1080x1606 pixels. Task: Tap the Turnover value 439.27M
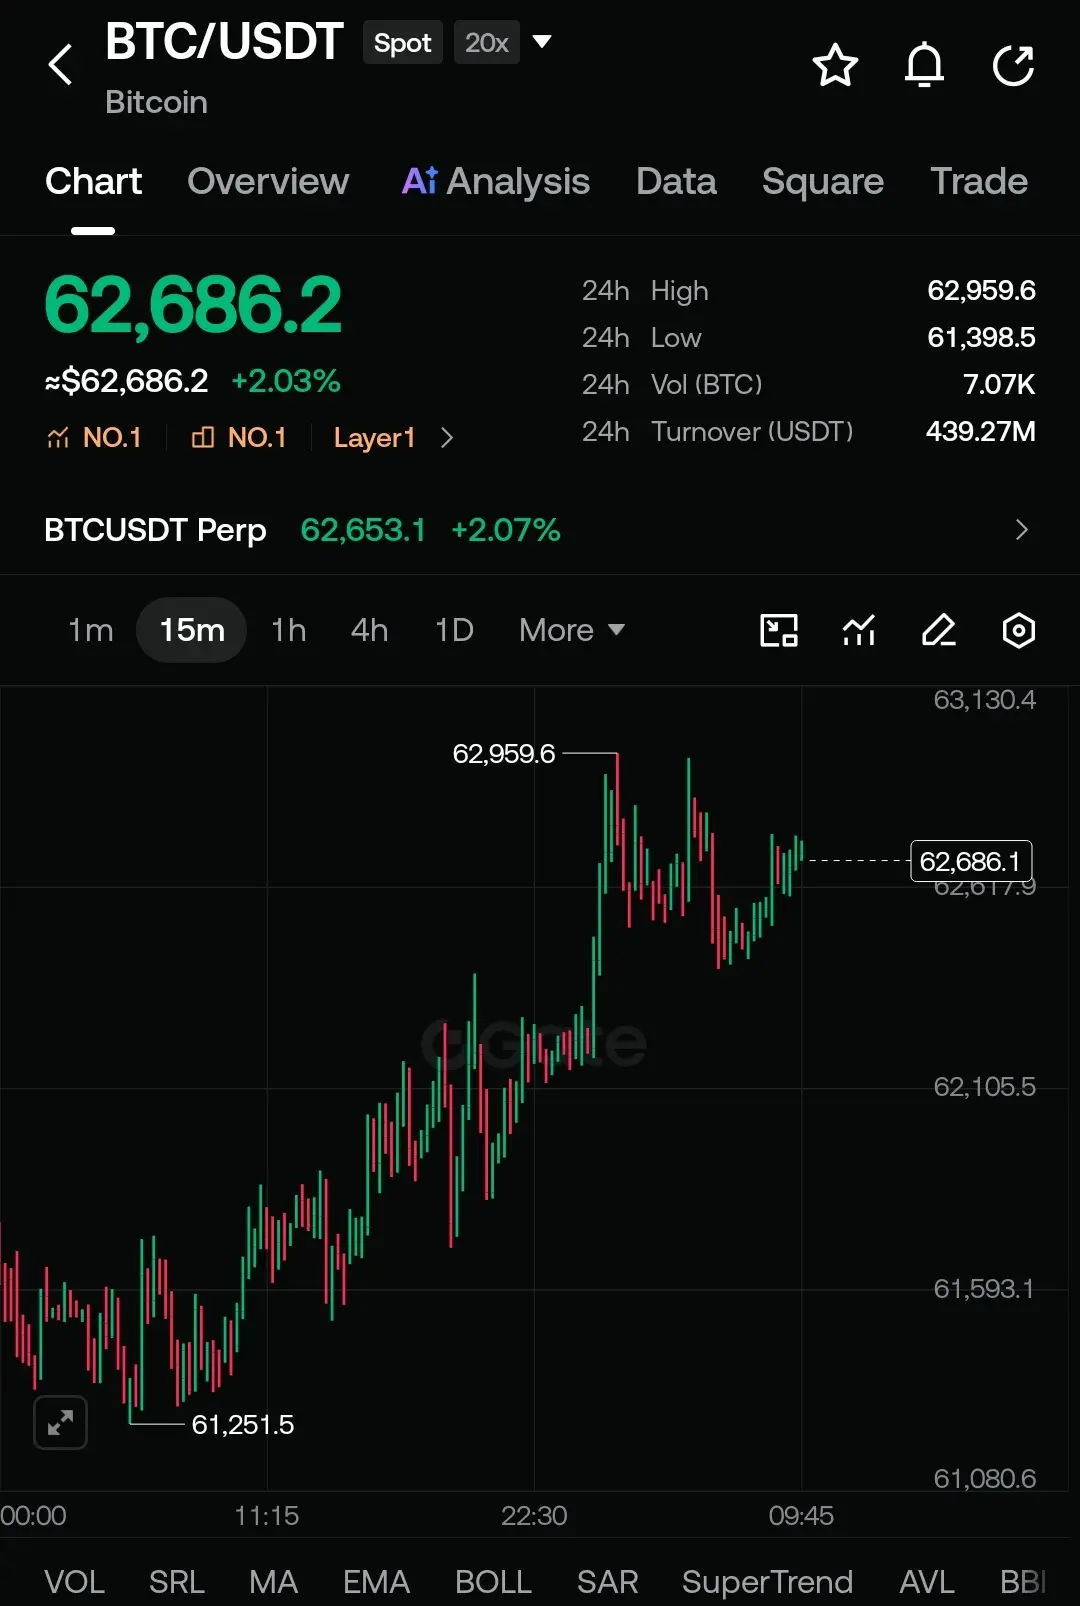980,431
